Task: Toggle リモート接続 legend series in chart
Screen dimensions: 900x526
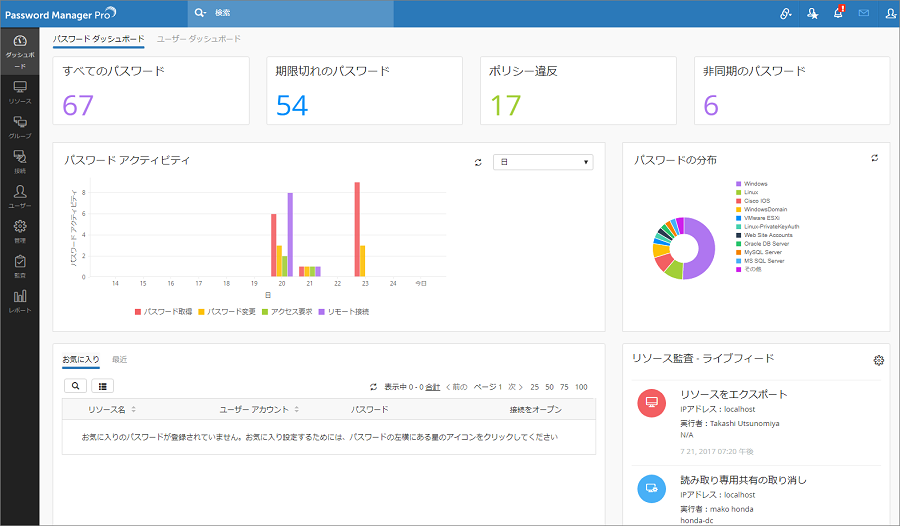Action: (x=343, y=312)
